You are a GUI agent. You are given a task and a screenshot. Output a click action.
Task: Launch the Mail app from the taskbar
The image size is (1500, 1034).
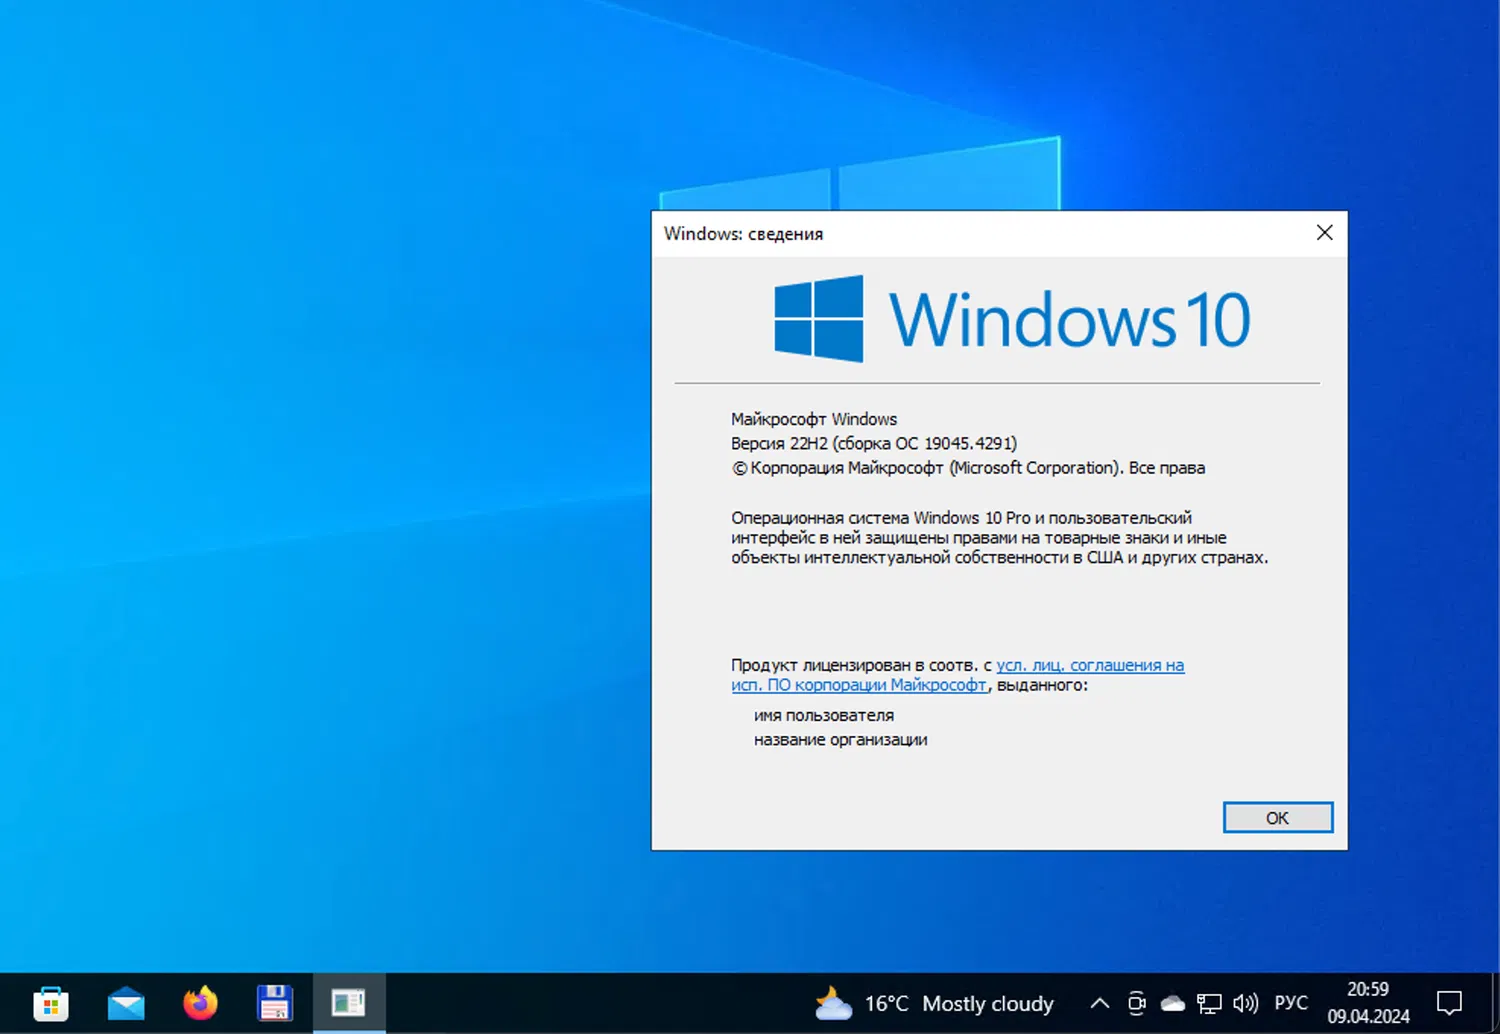click(125, 1003)
